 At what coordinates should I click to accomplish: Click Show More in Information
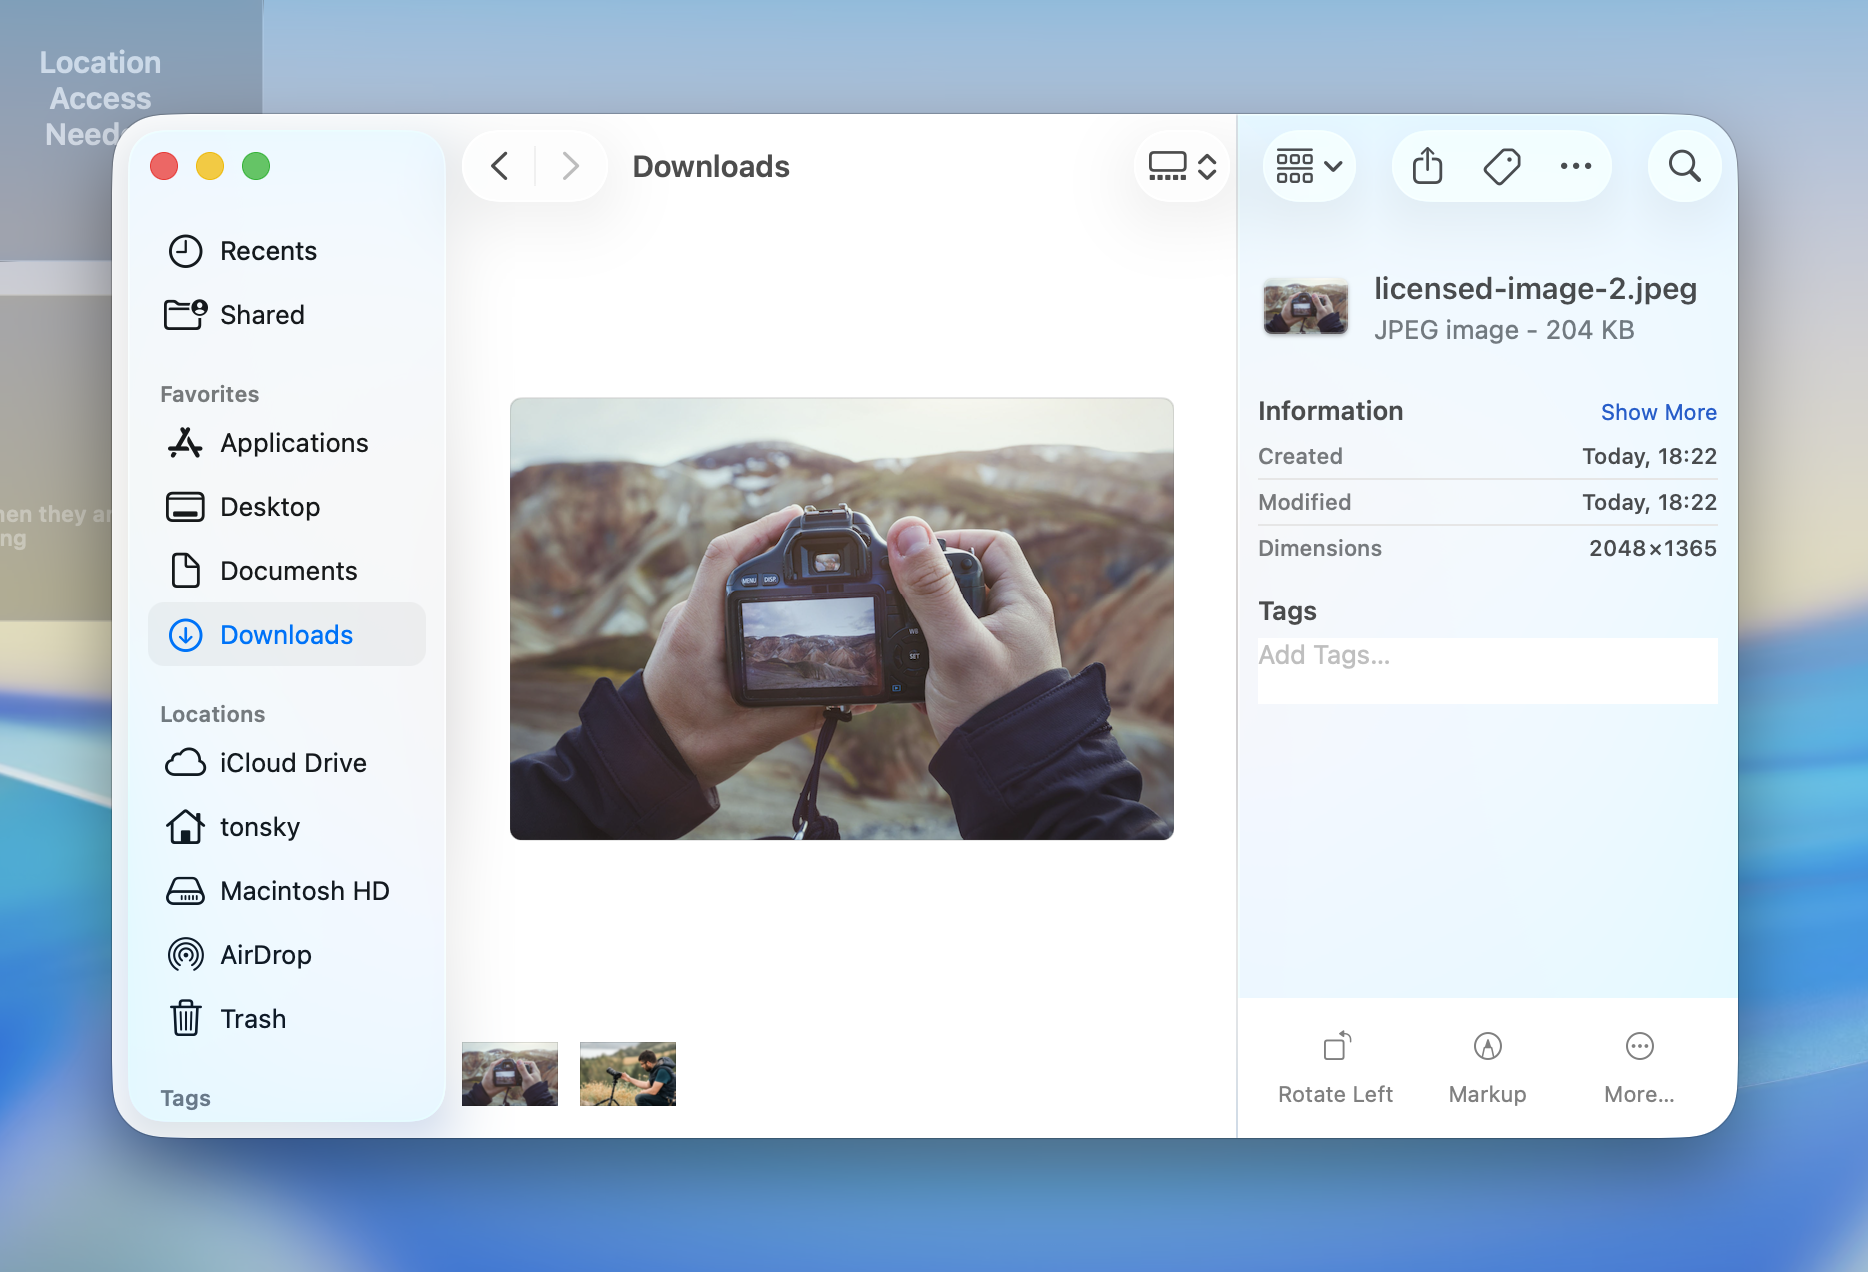click(1658, 412)
